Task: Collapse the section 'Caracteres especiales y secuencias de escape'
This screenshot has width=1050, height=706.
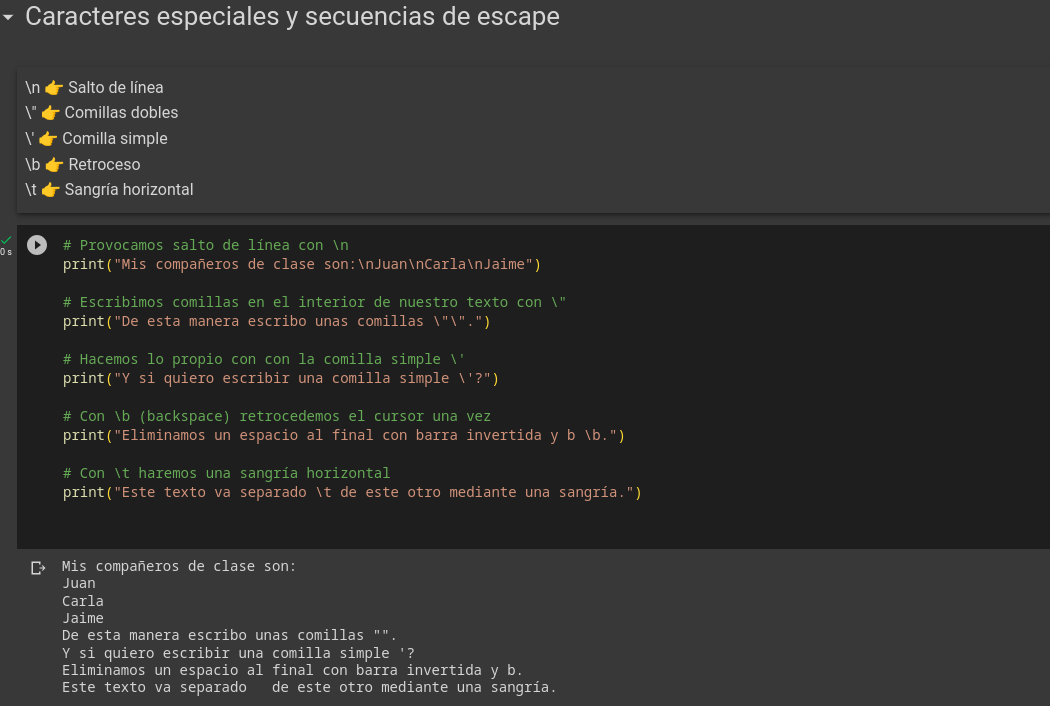Action: coord(9,17)
